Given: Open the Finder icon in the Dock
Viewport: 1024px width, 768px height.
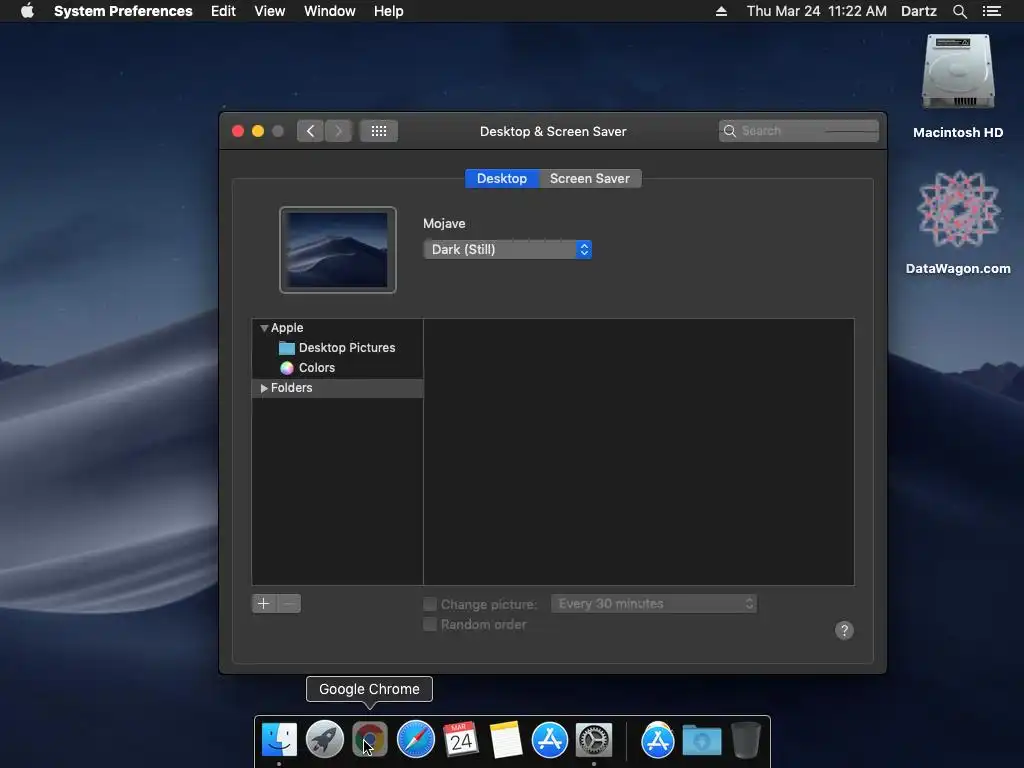Looking at the screenshot, I should 279,739.
